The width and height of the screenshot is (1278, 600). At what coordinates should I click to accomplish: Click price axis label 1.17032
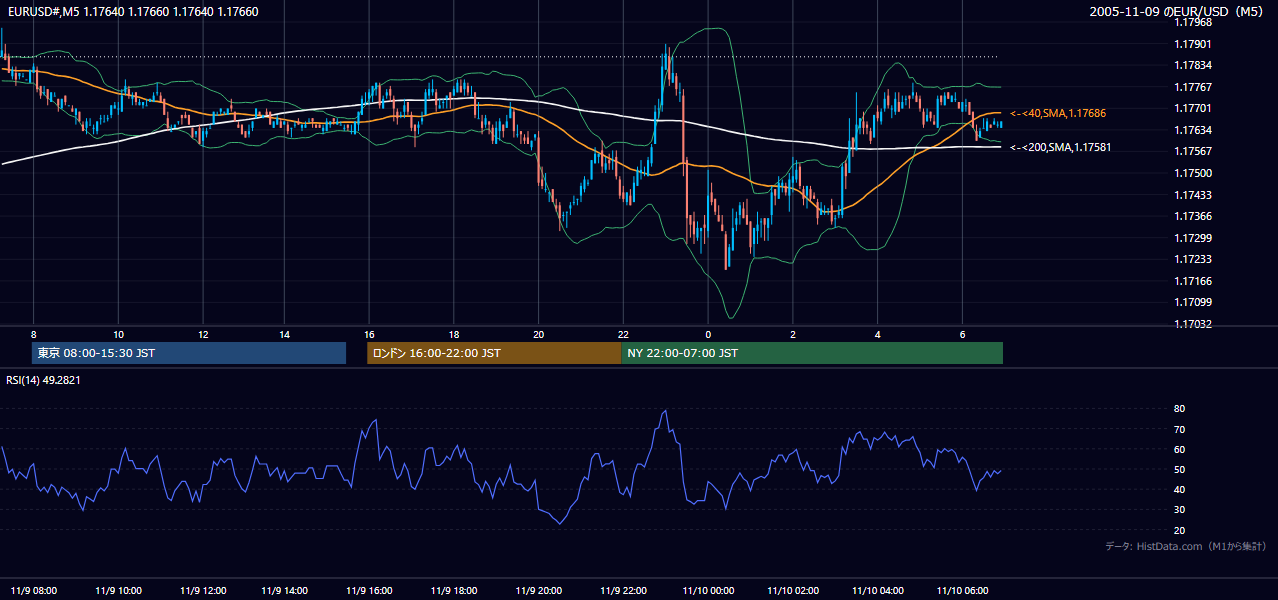[1192, 324]
